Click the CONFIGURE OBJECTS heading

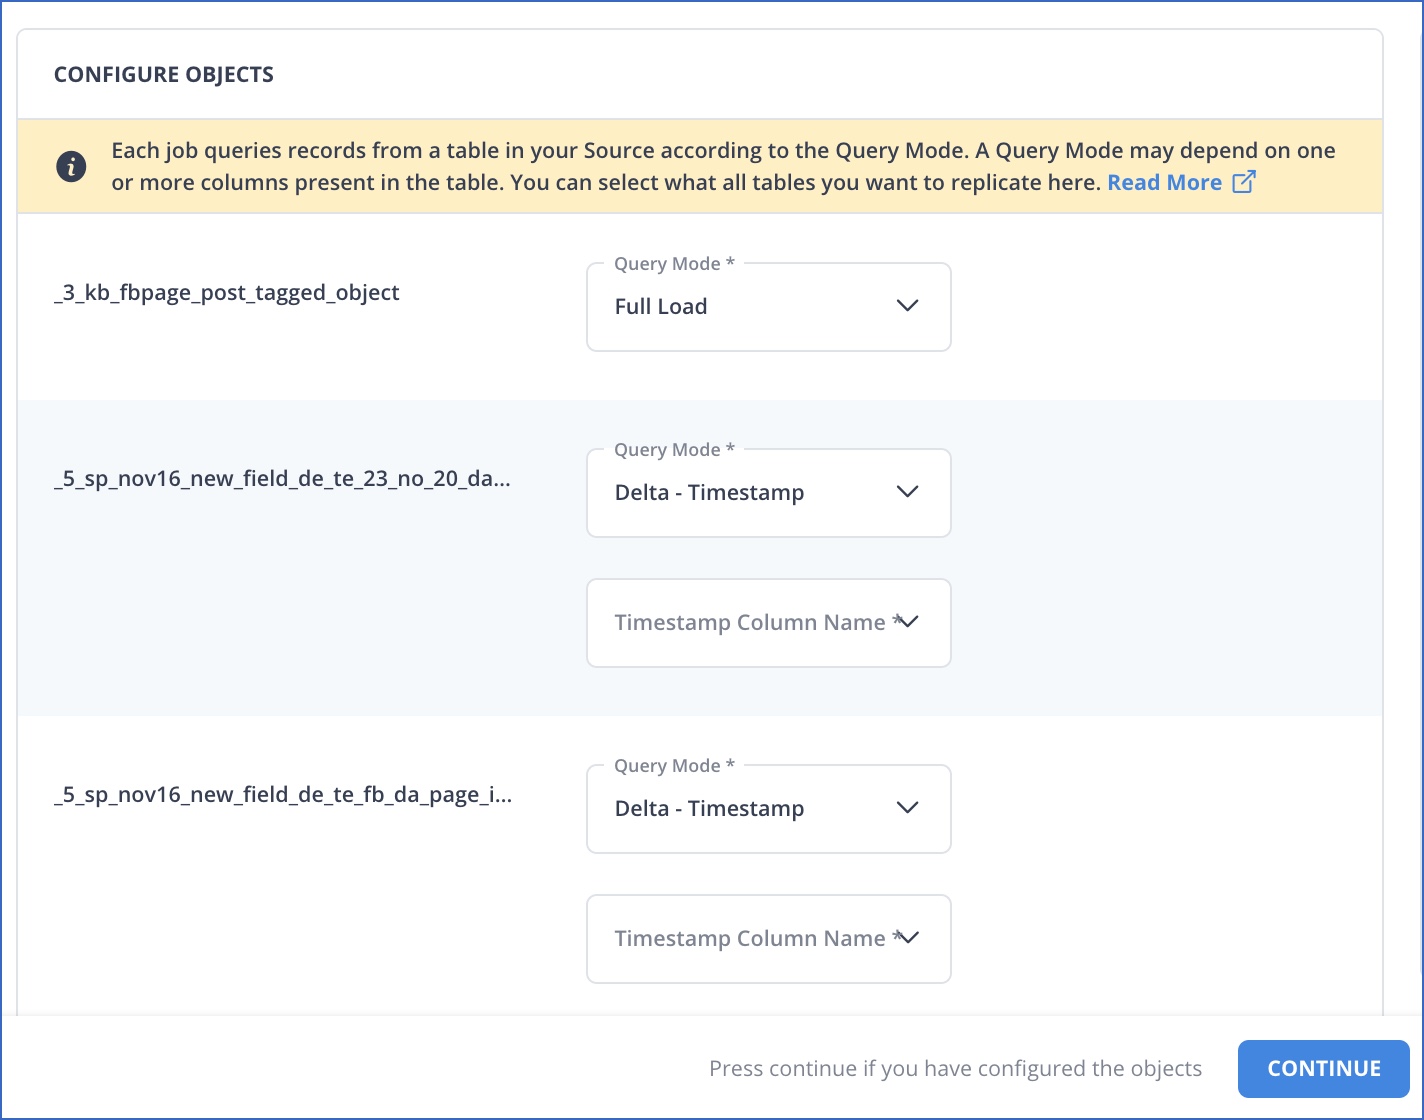click(164, 75)
